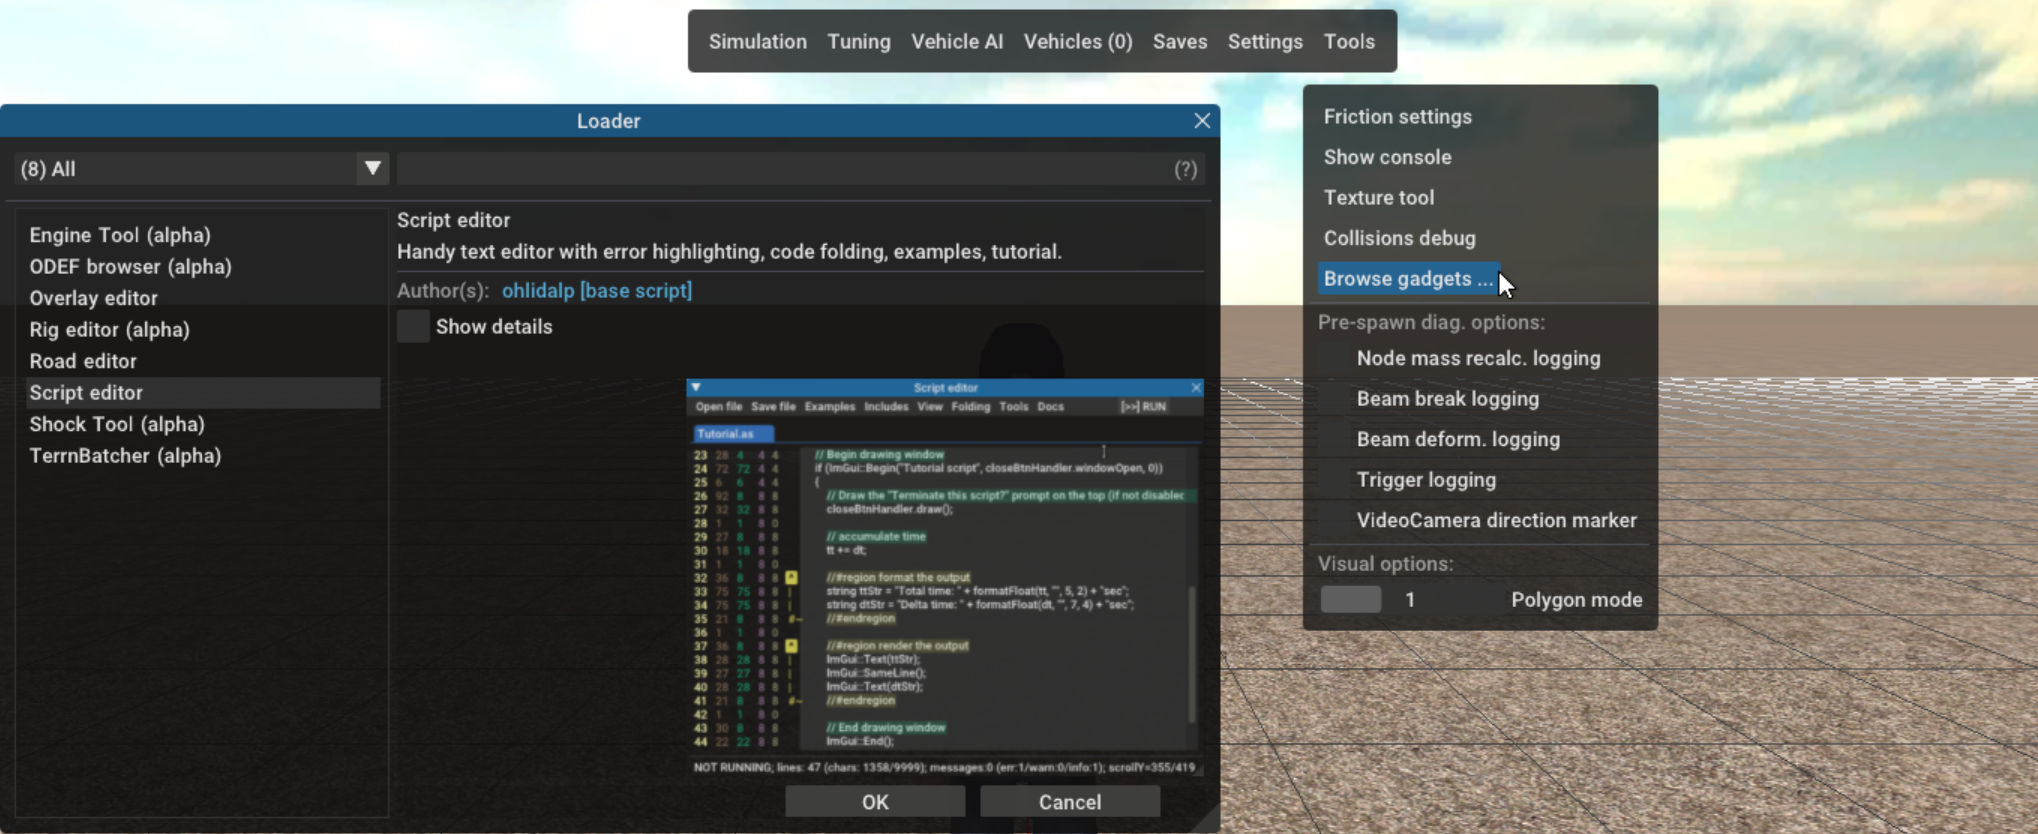Expand the Vehicles (0) menu
The height and width of the screenshot is (834, 2038).
[1077, 42]
